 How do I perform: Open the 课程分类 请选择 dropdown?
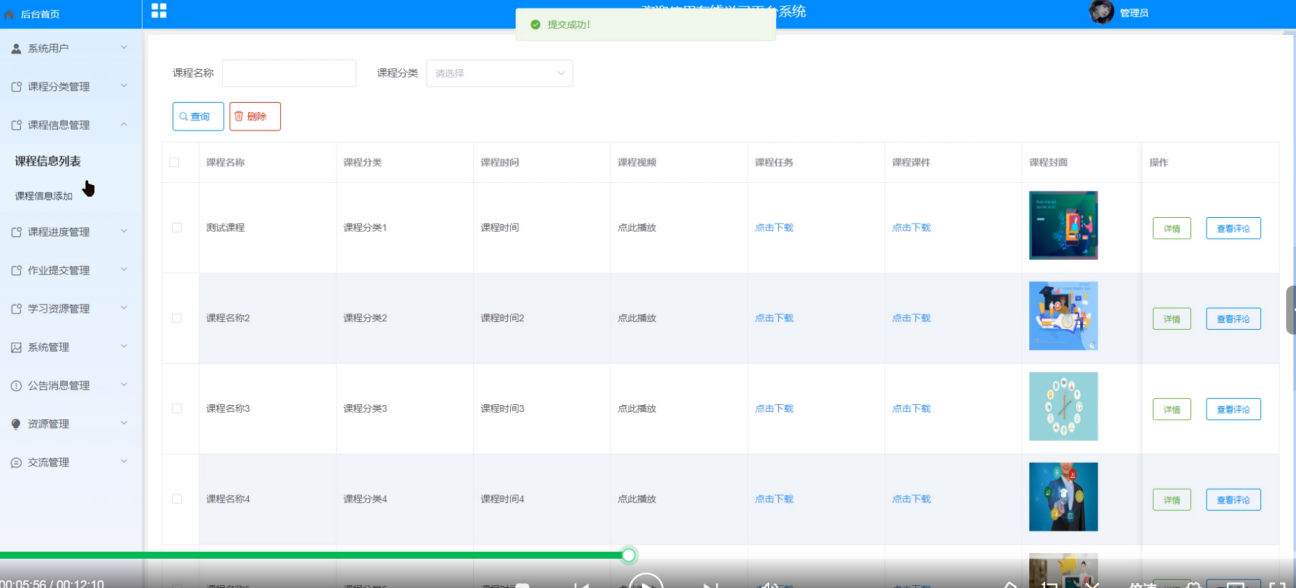click(x=500, y=73)
